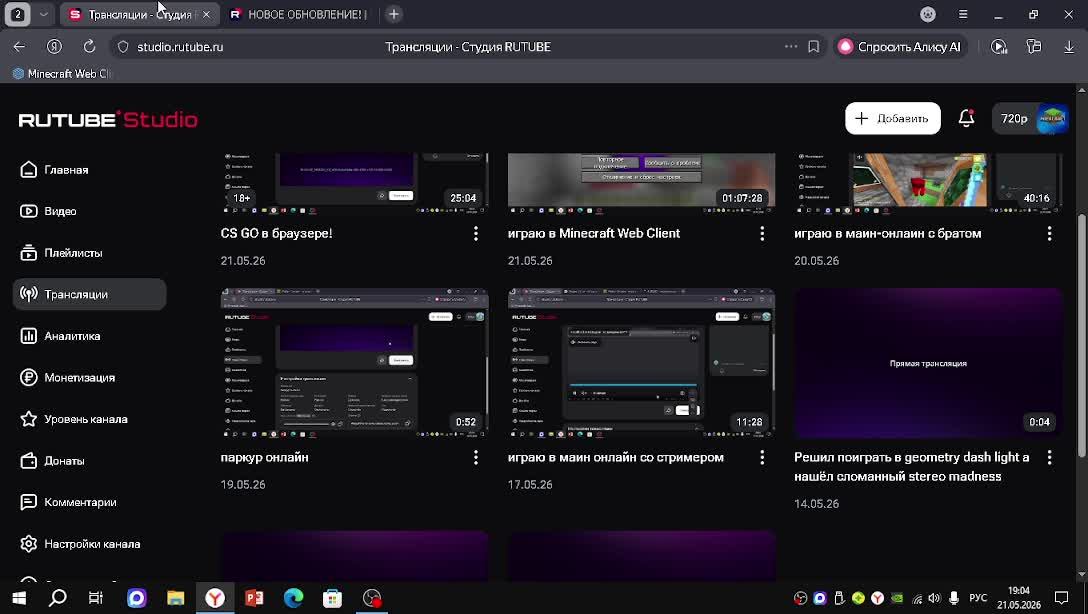Open options menu for паркур онлайн
1088x614 pixels.
click(x=476, y=457)
